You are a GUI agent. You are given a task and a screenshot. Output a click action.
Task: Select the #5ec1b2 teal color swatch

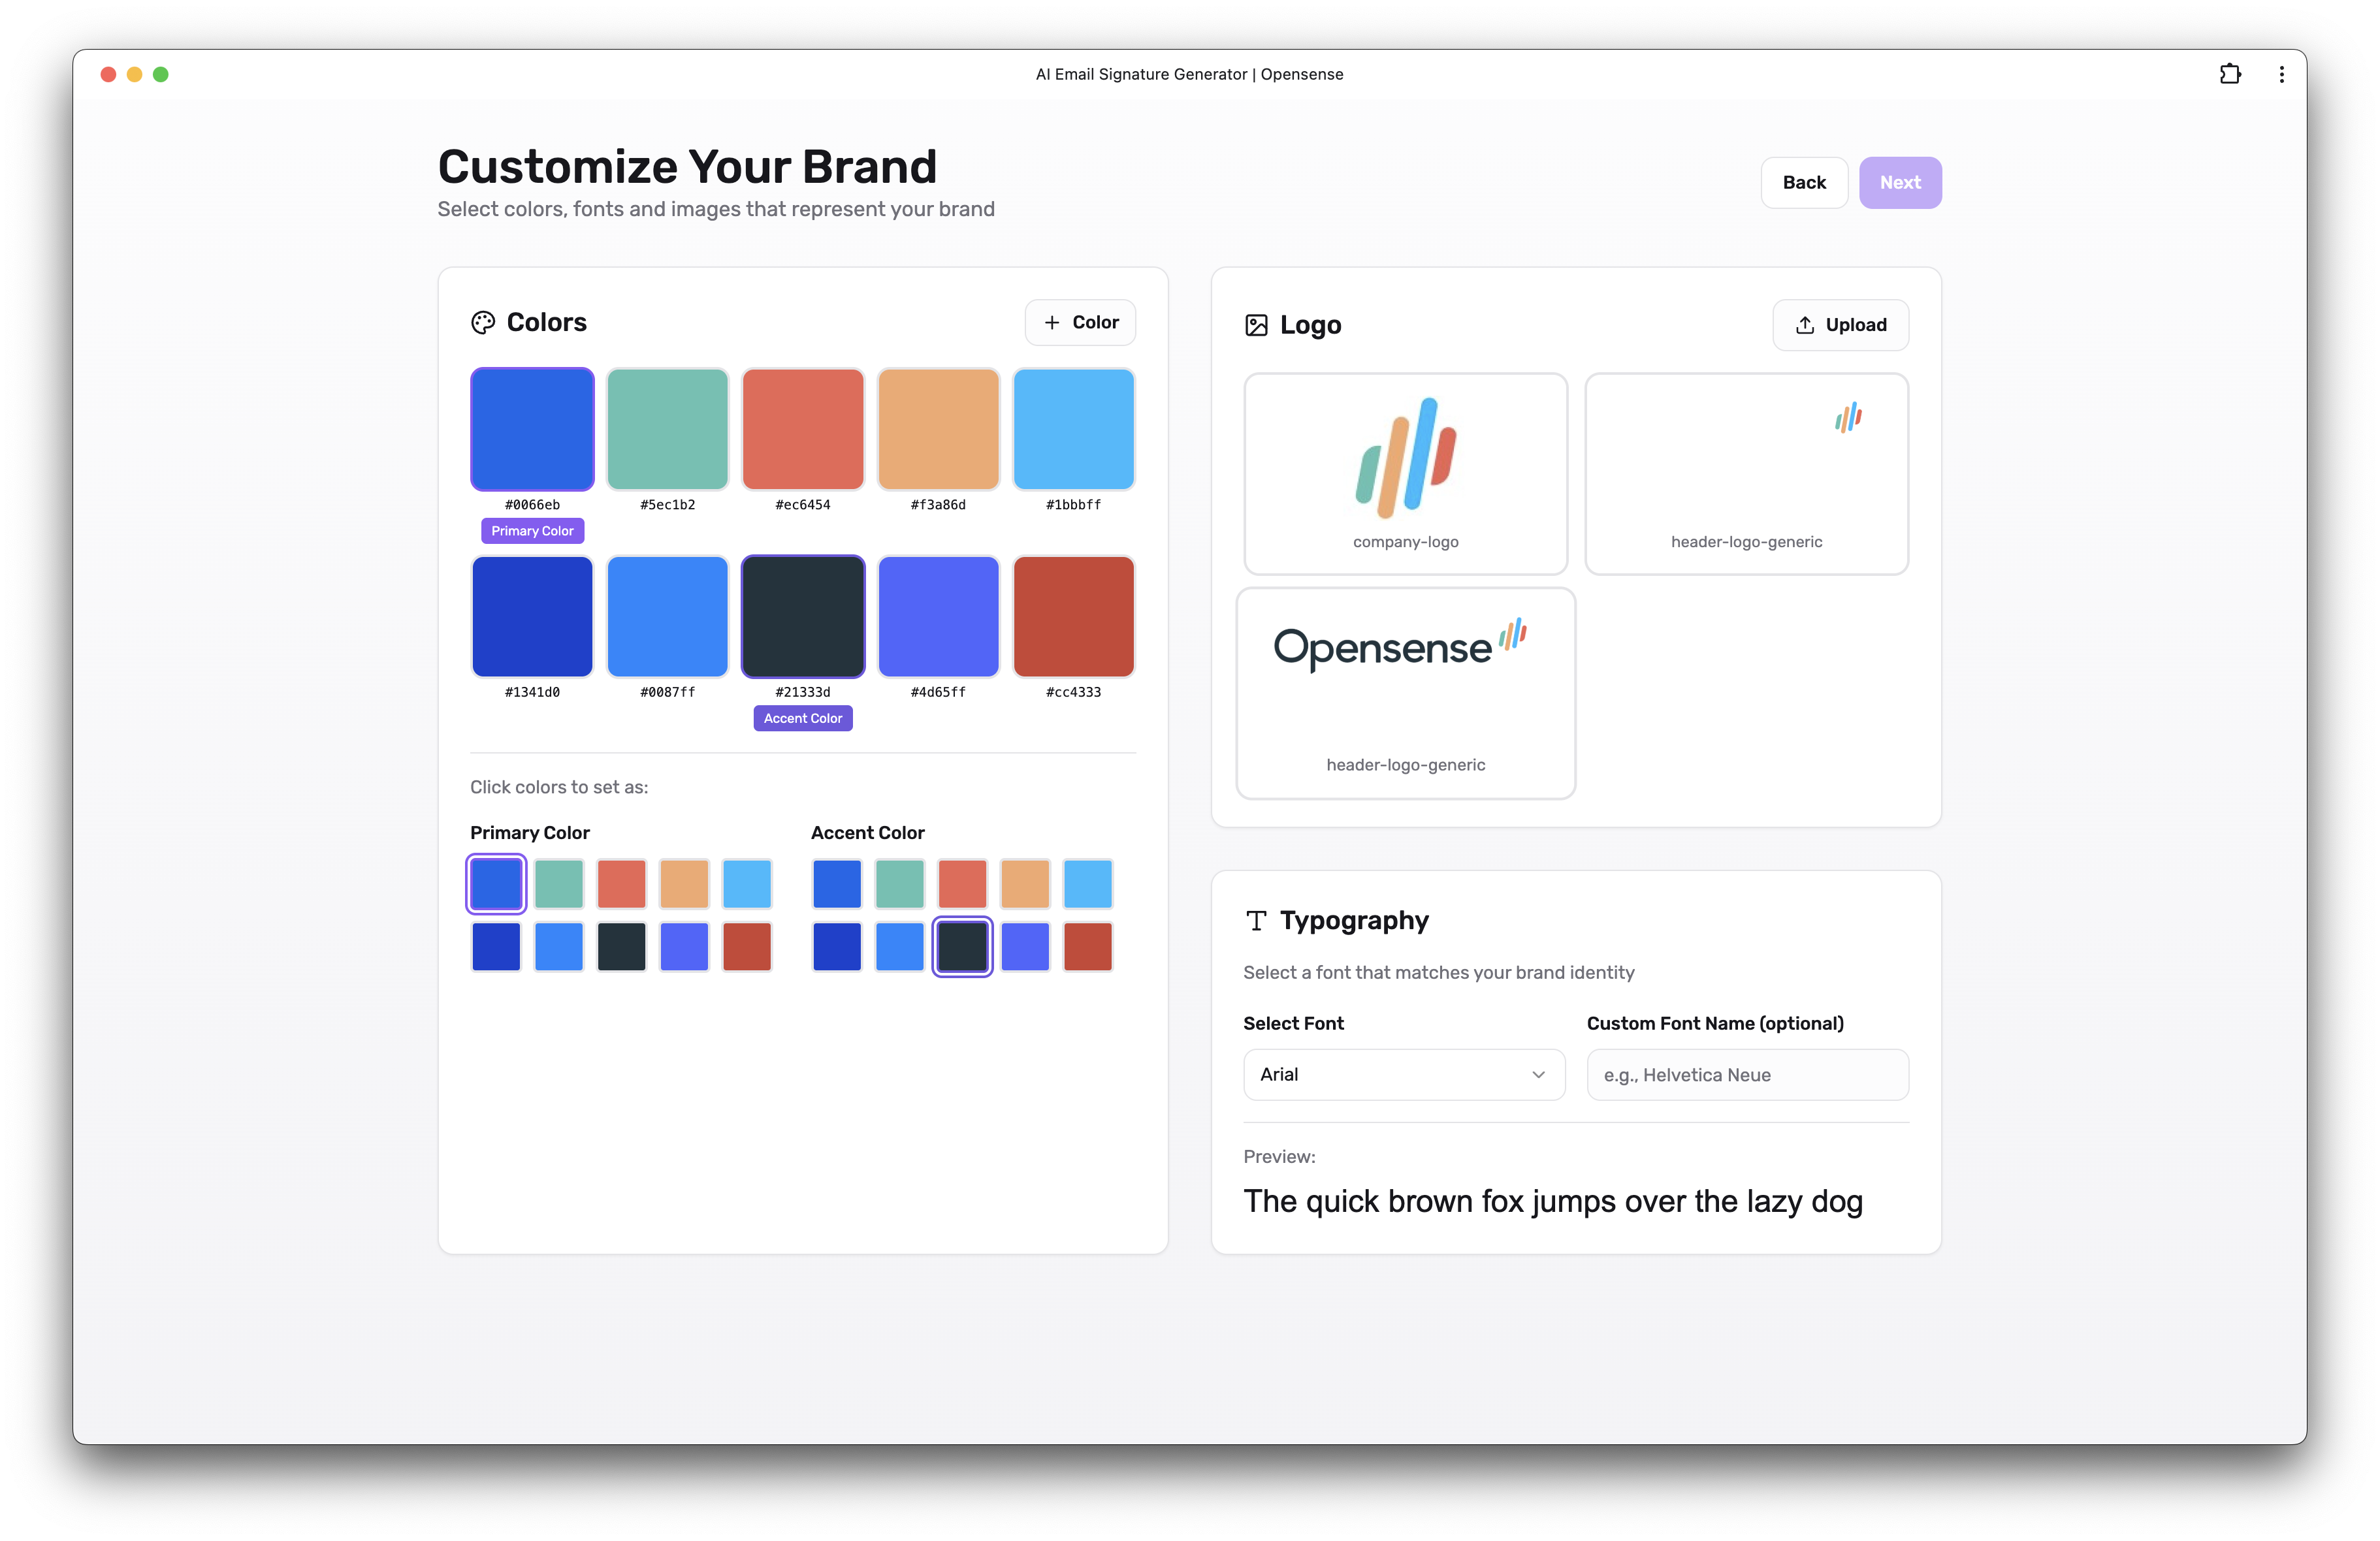pyautogui.click(x=667, y=429)
